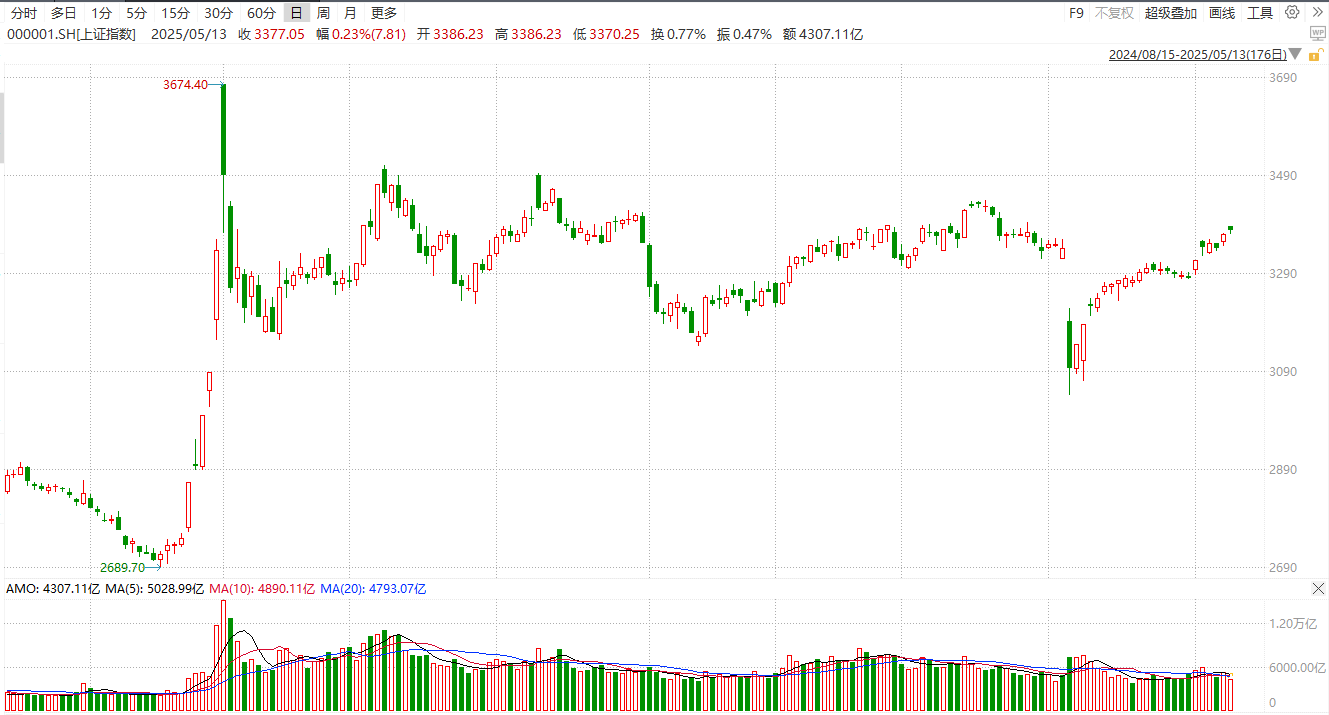The height and width of the screenshot is (715, 1329).
Task: Select the 1分 period tab
Action: tap(101, 13)
